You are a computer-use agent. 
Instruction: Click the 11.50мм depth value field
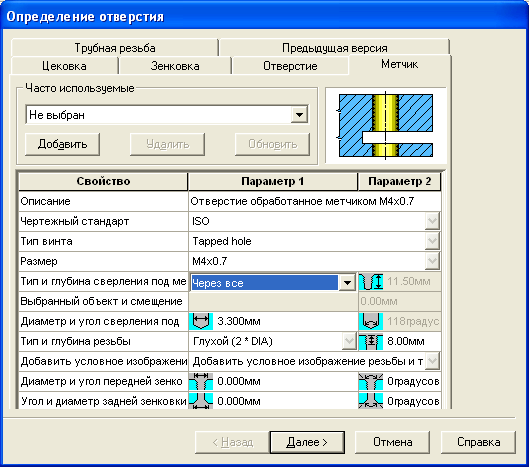coord(412,281)
